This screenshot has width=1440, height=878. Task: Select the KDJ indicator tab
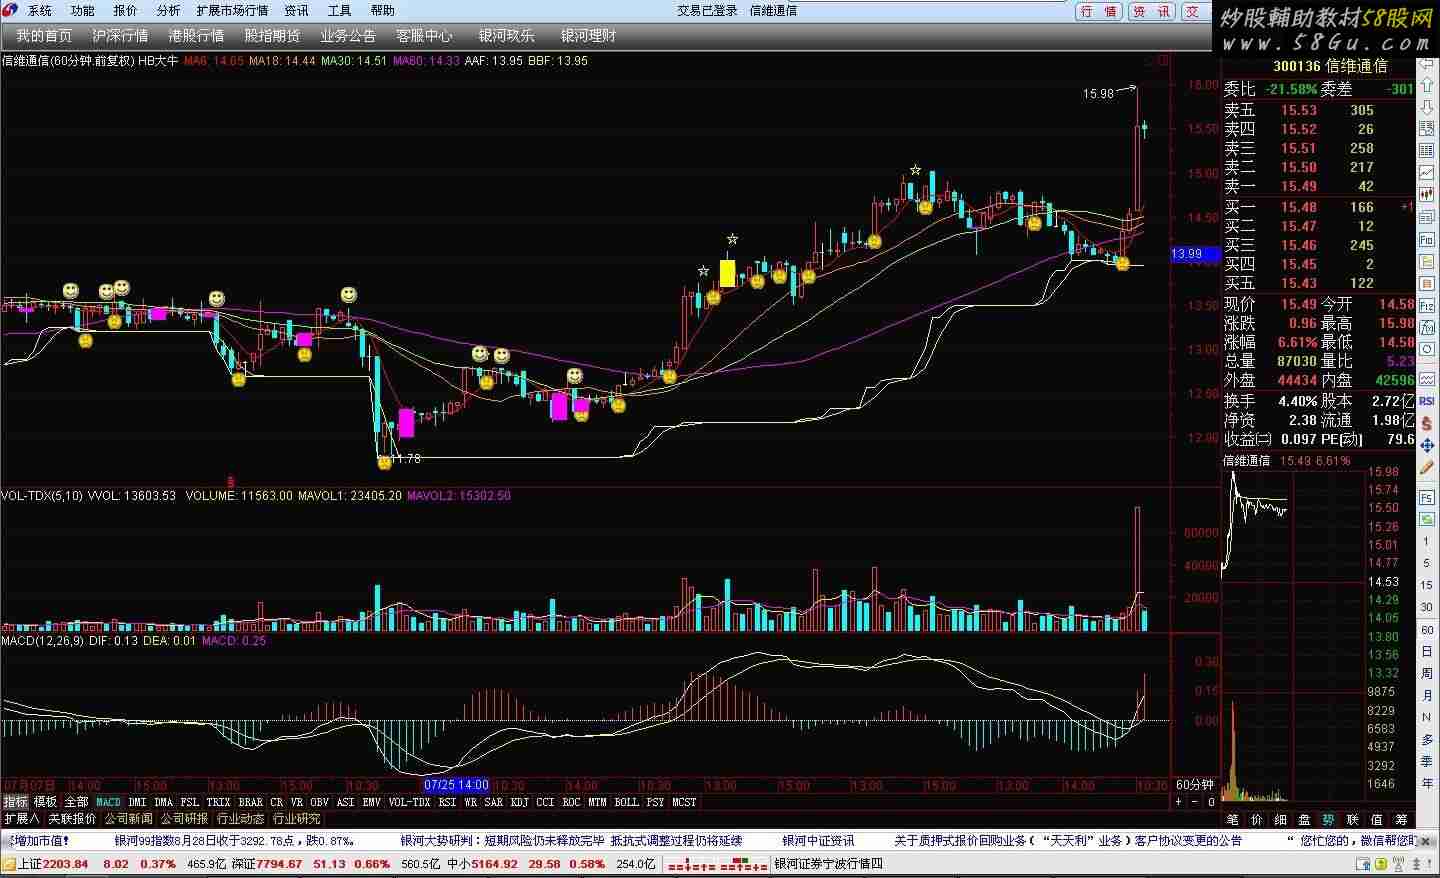tap(519, 802)
